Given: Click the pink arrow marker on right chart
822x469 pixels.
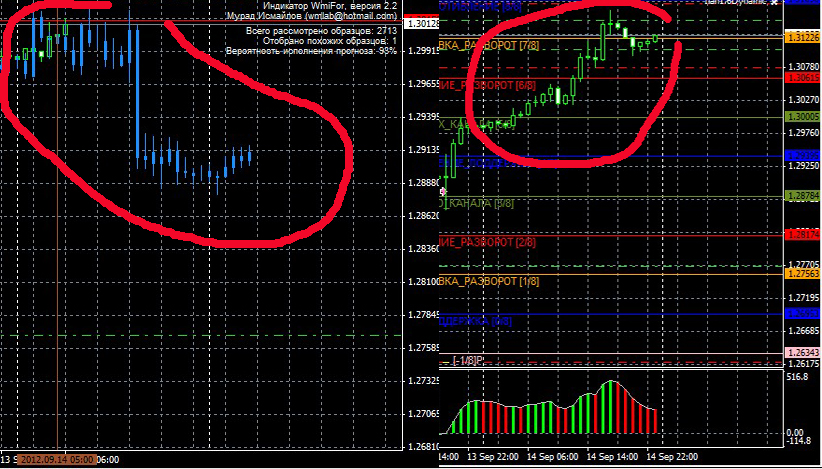Looking at the screenshot, I should (445, 192).
